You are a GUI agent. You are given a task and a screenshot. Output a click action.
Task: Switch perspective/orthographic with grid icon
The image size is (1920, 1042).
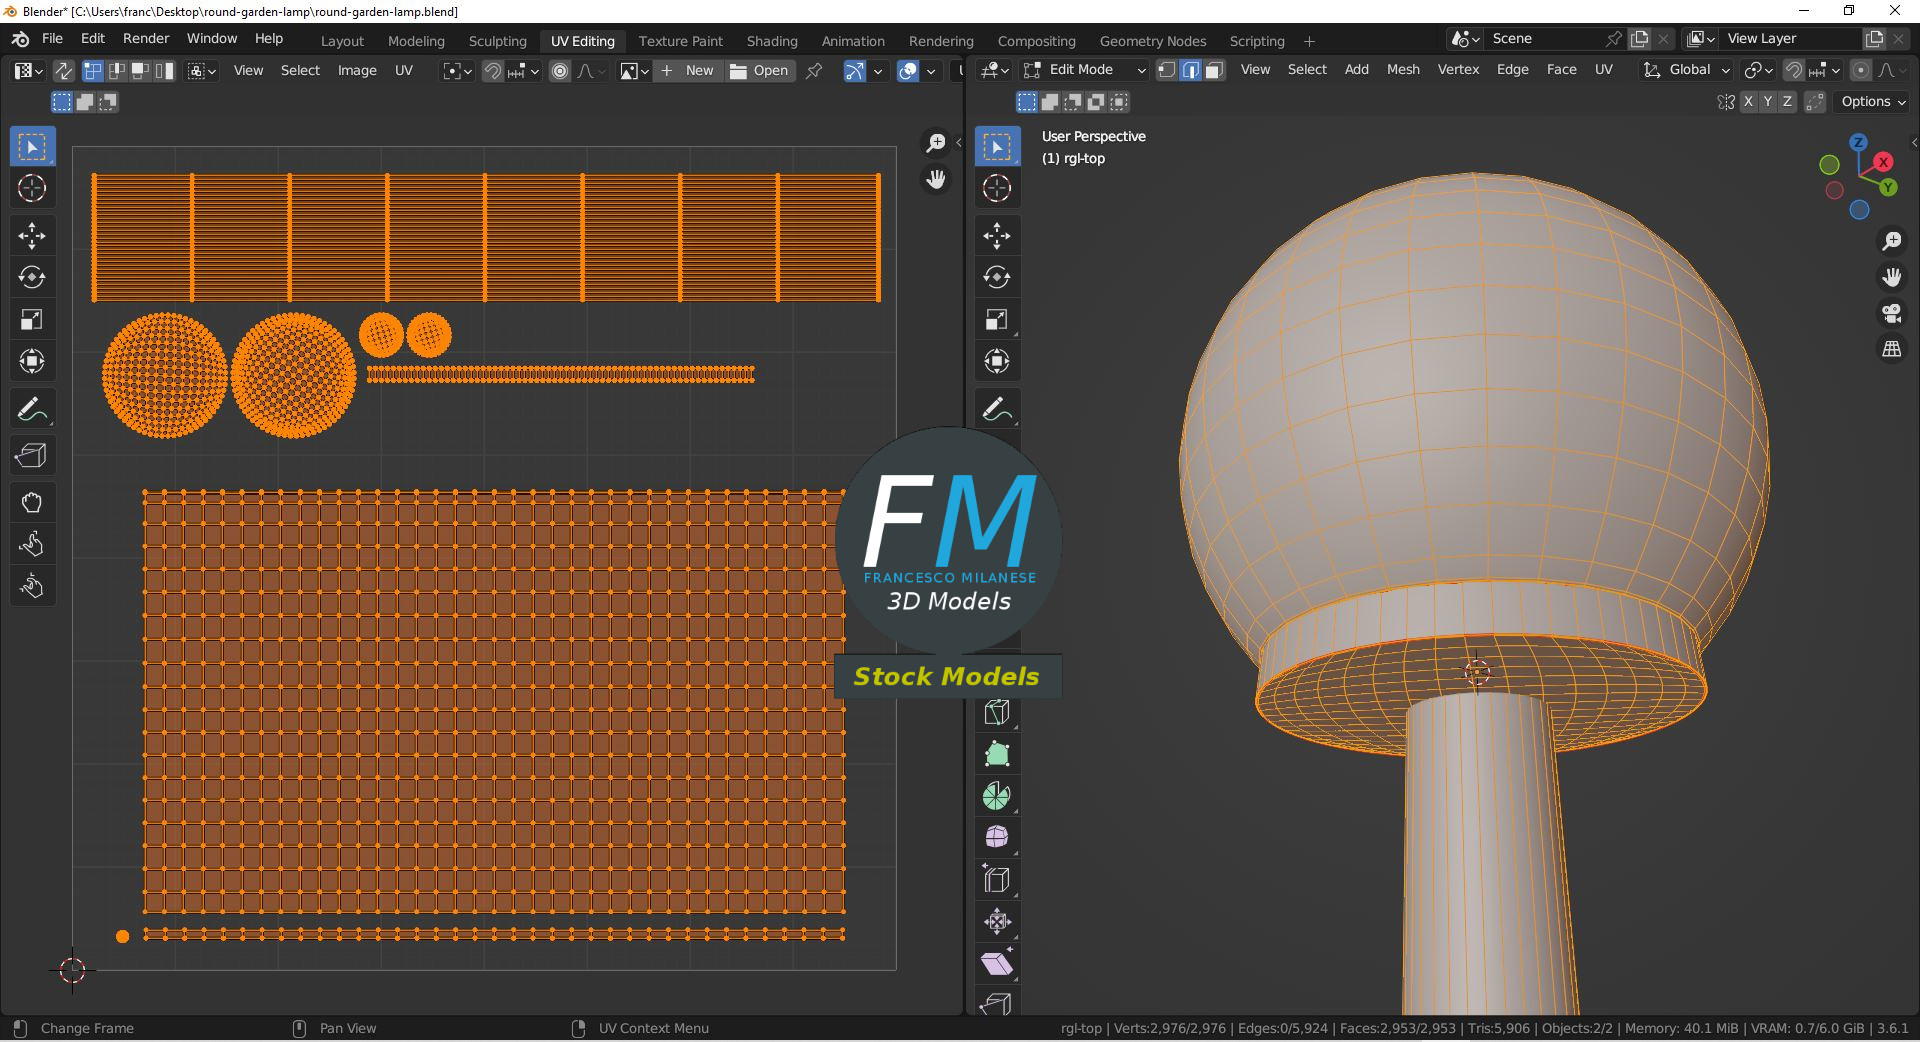coord(1892,349)
